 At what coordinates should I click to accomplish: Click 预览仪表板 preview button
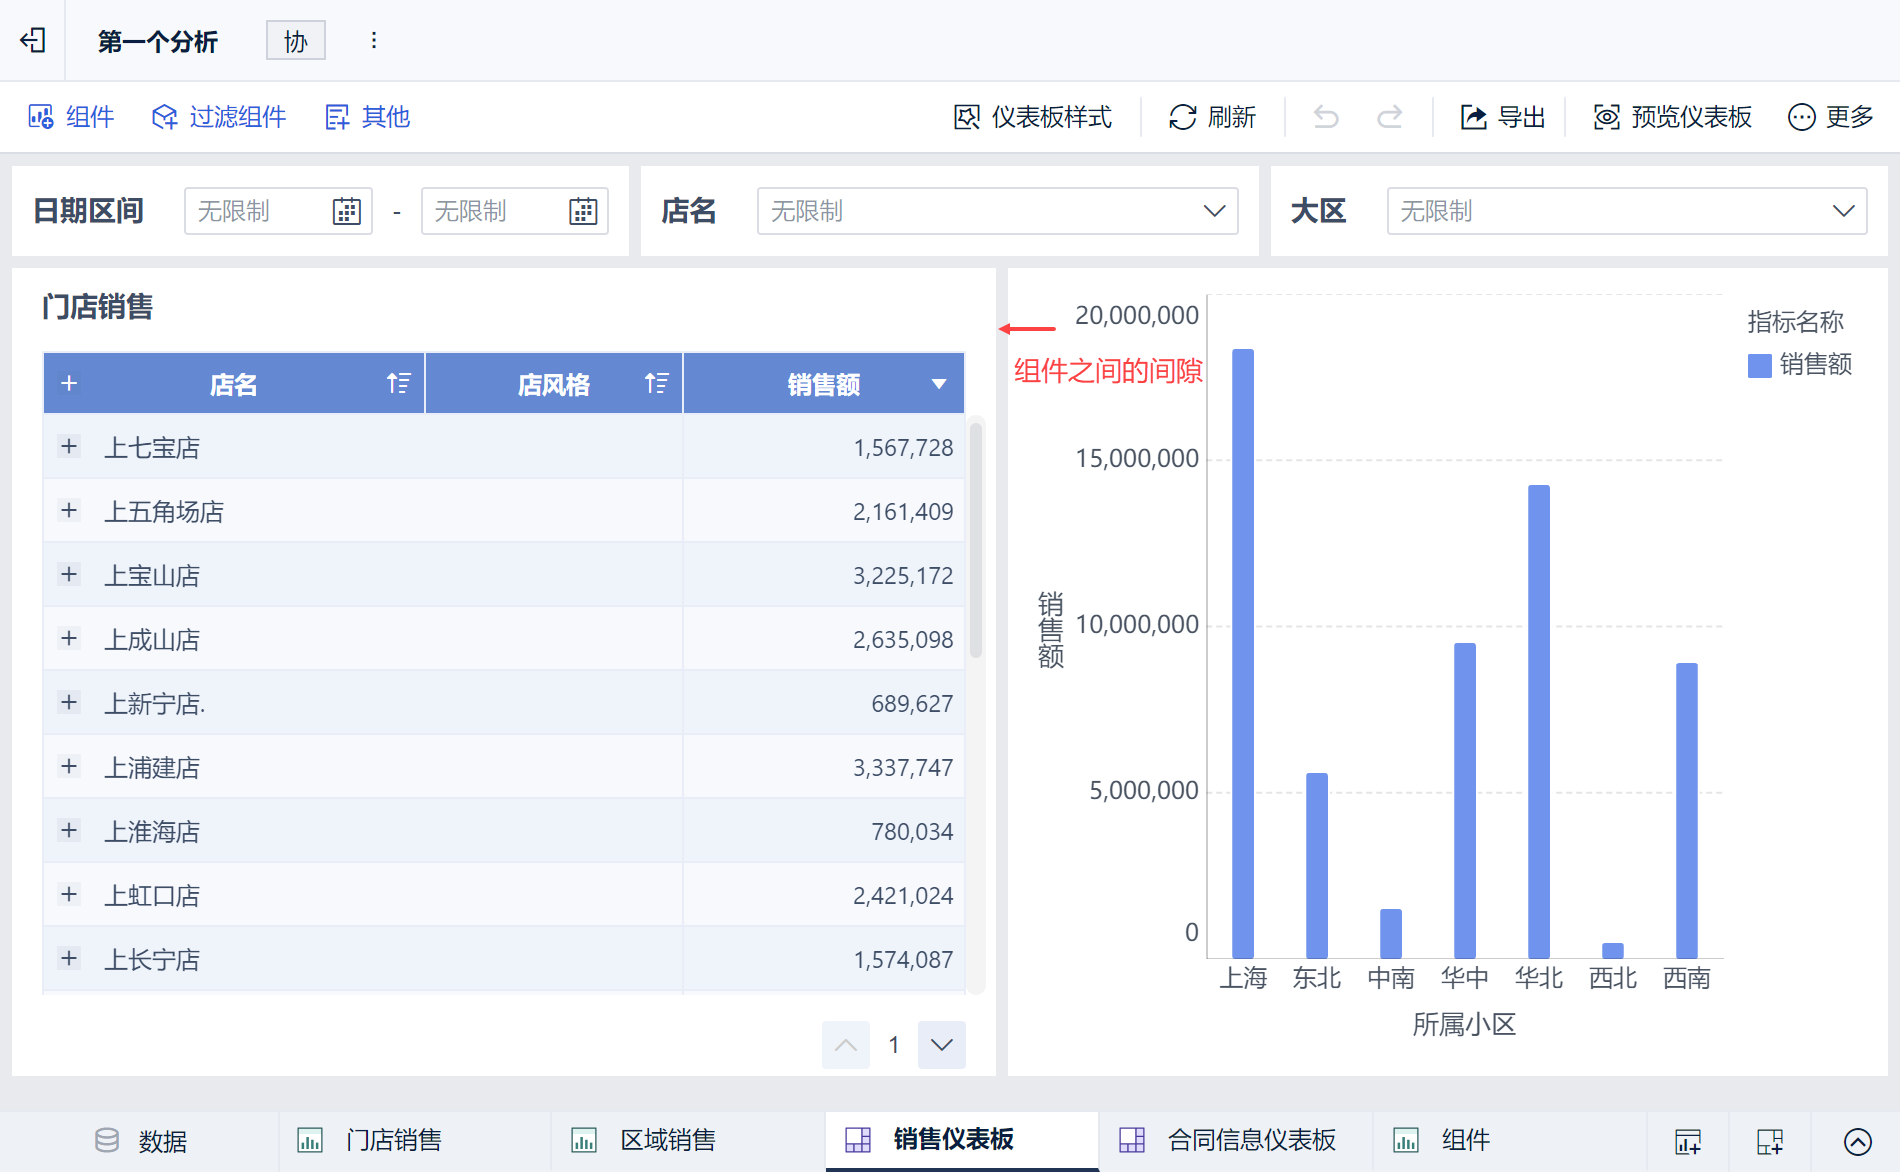1672,117
